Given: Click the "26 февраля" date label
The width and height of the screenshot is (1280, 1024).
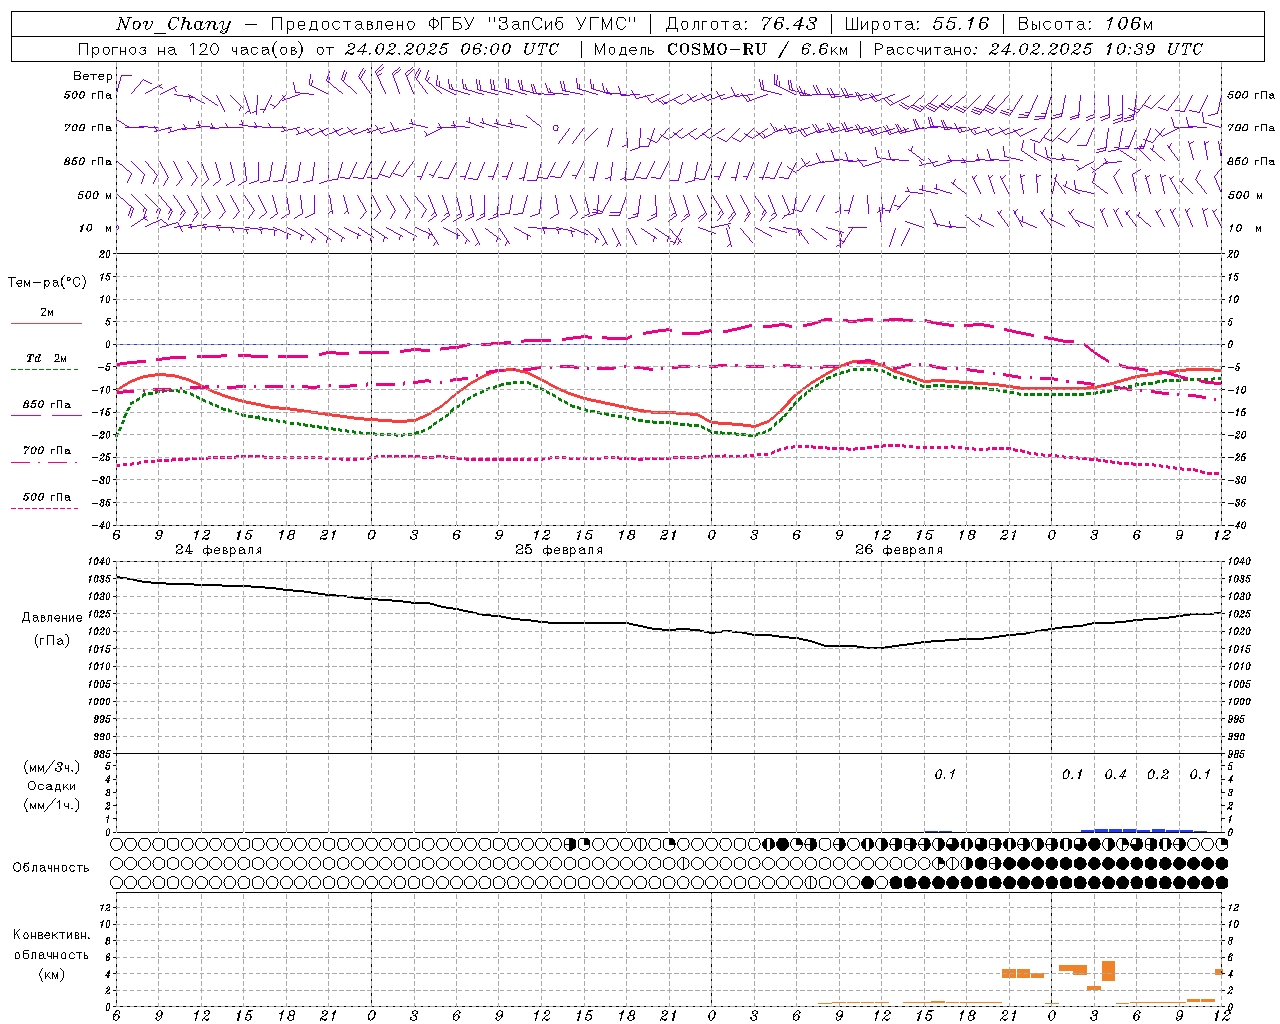Looking at the screenshot, I should [x=899, y=550].
